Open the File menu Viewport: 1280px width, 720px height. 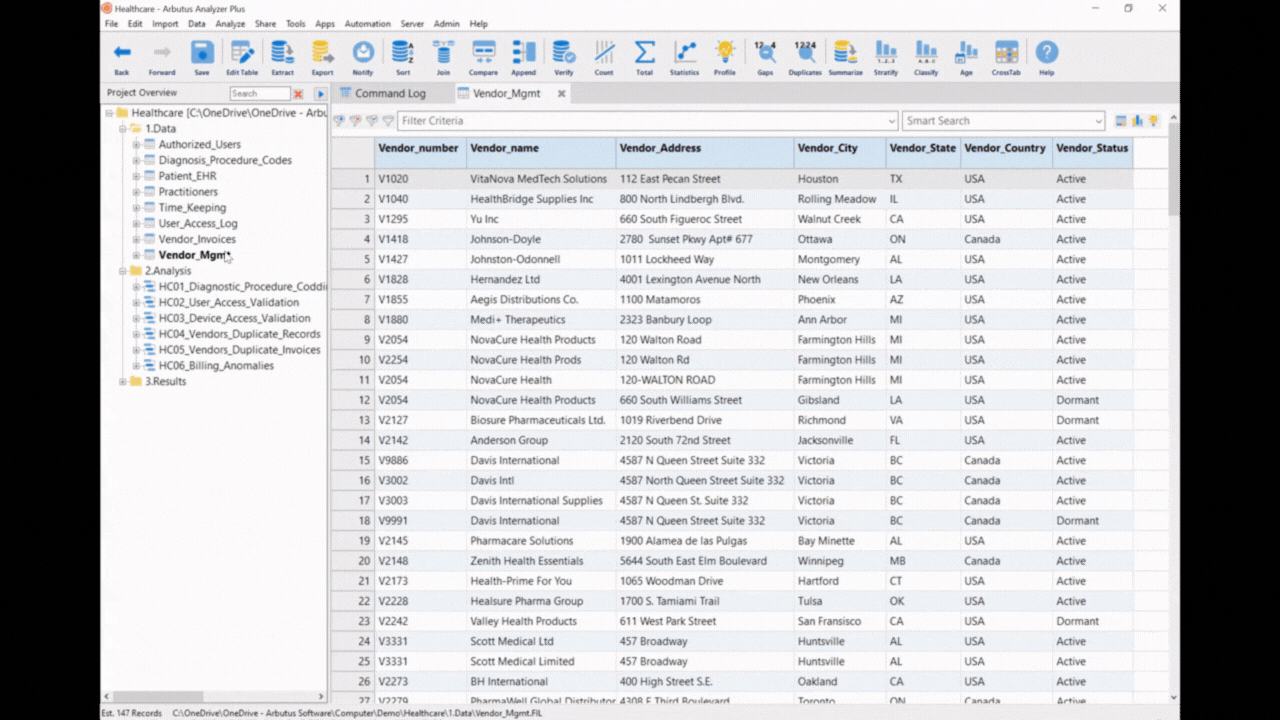point(111,23)
